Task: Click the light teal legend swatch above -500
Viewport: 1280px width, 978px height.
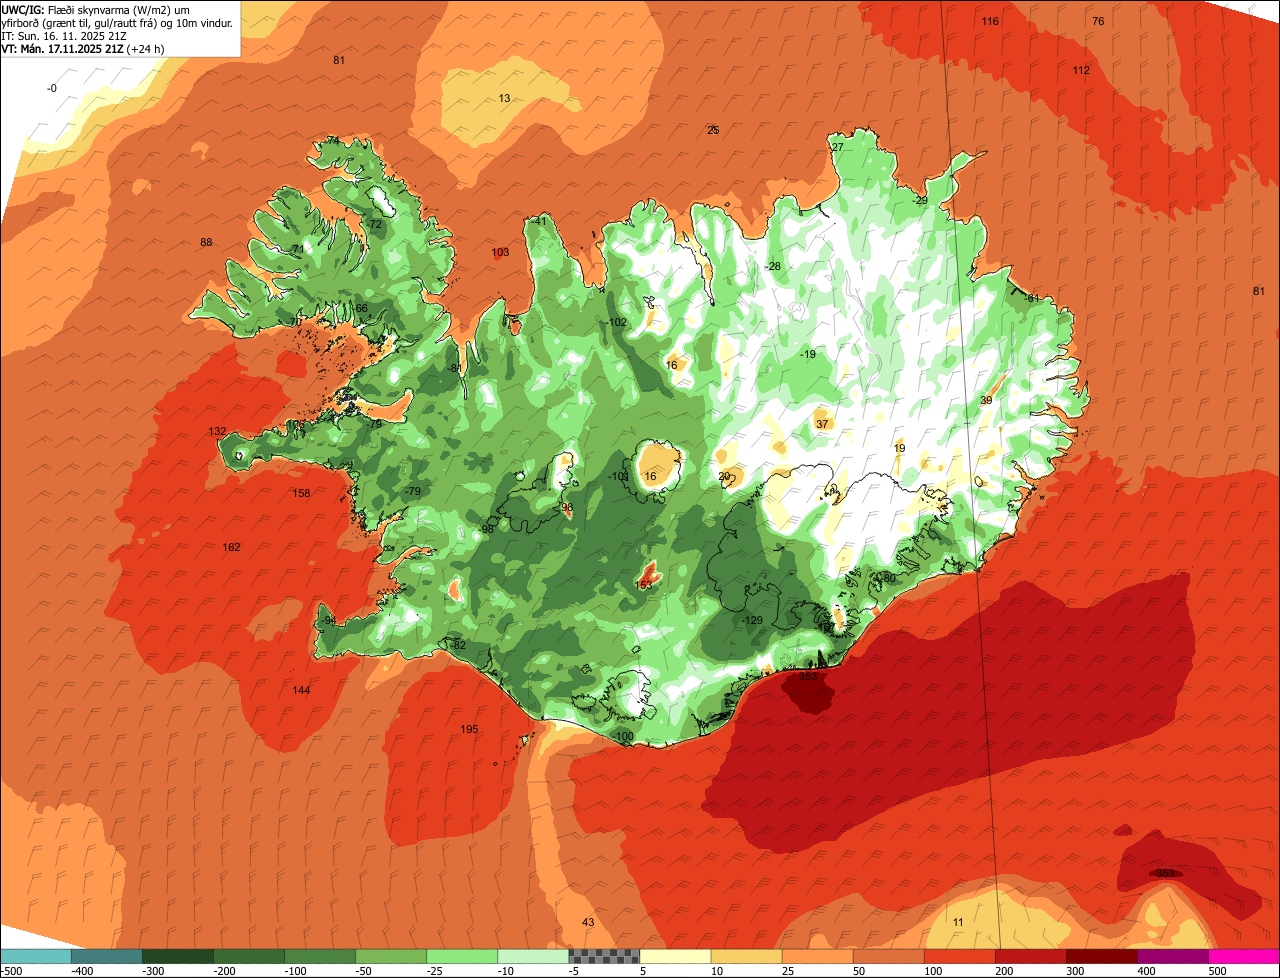Action: [x=35, y=956]
